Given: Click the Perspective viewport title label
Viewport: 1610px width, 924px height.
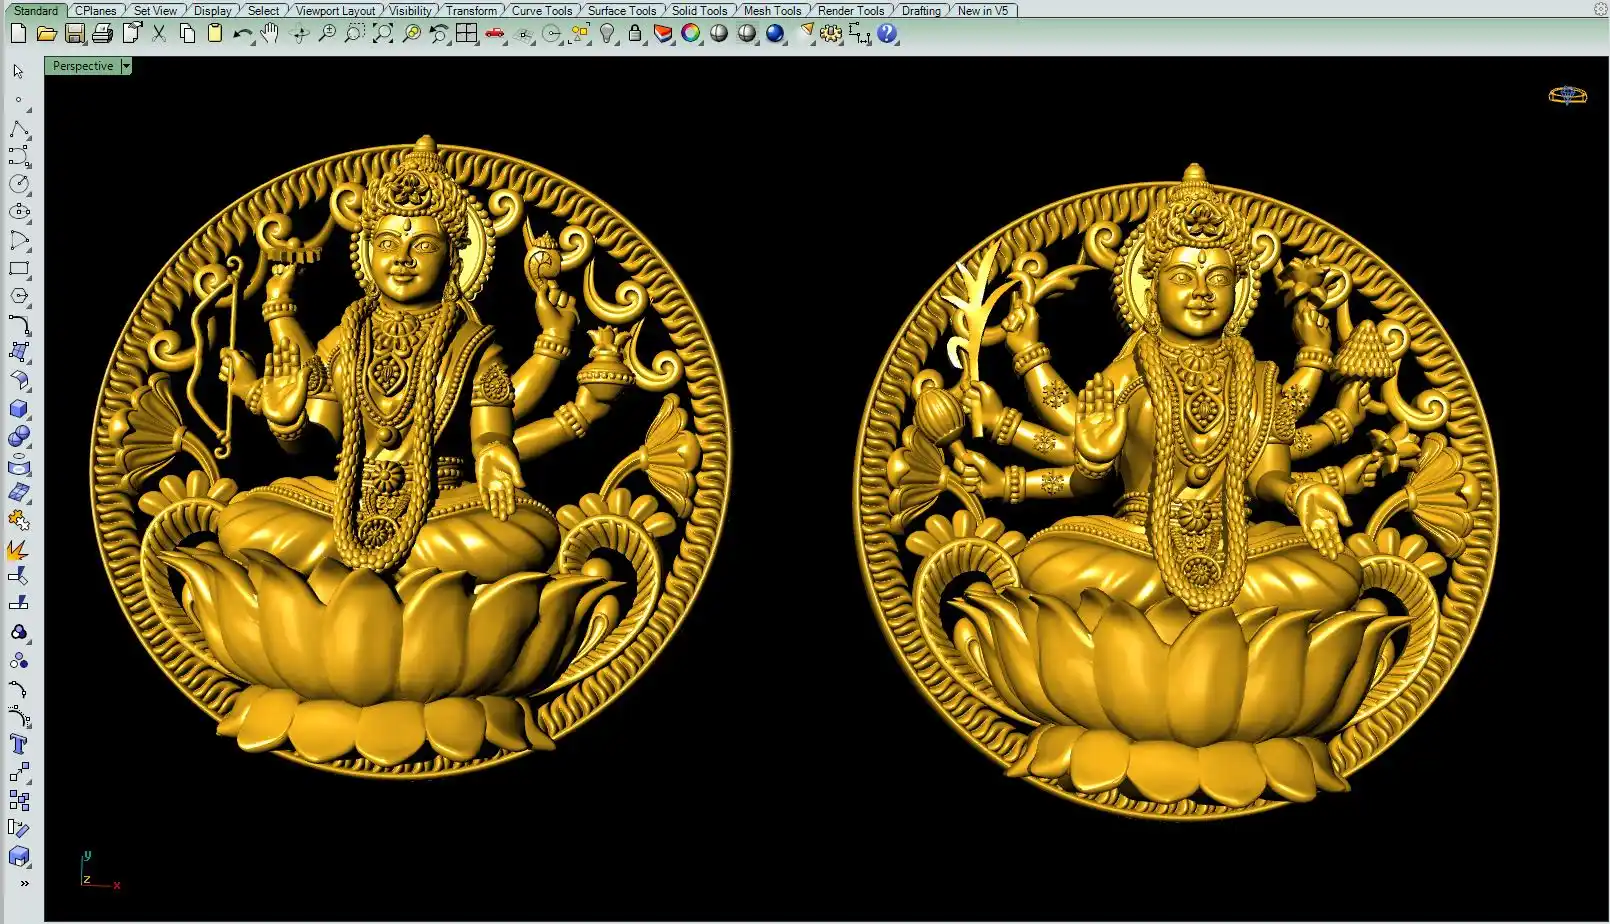Looking at the screenshot, I should pos(83,66).
